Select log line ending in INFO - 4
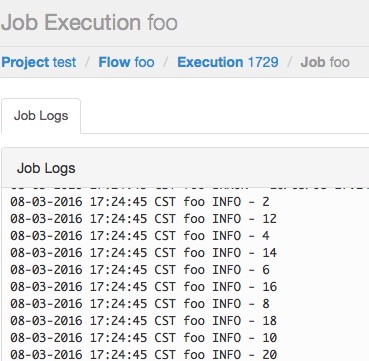The height and width of the screenshot is (361, 369). [140, 236]
